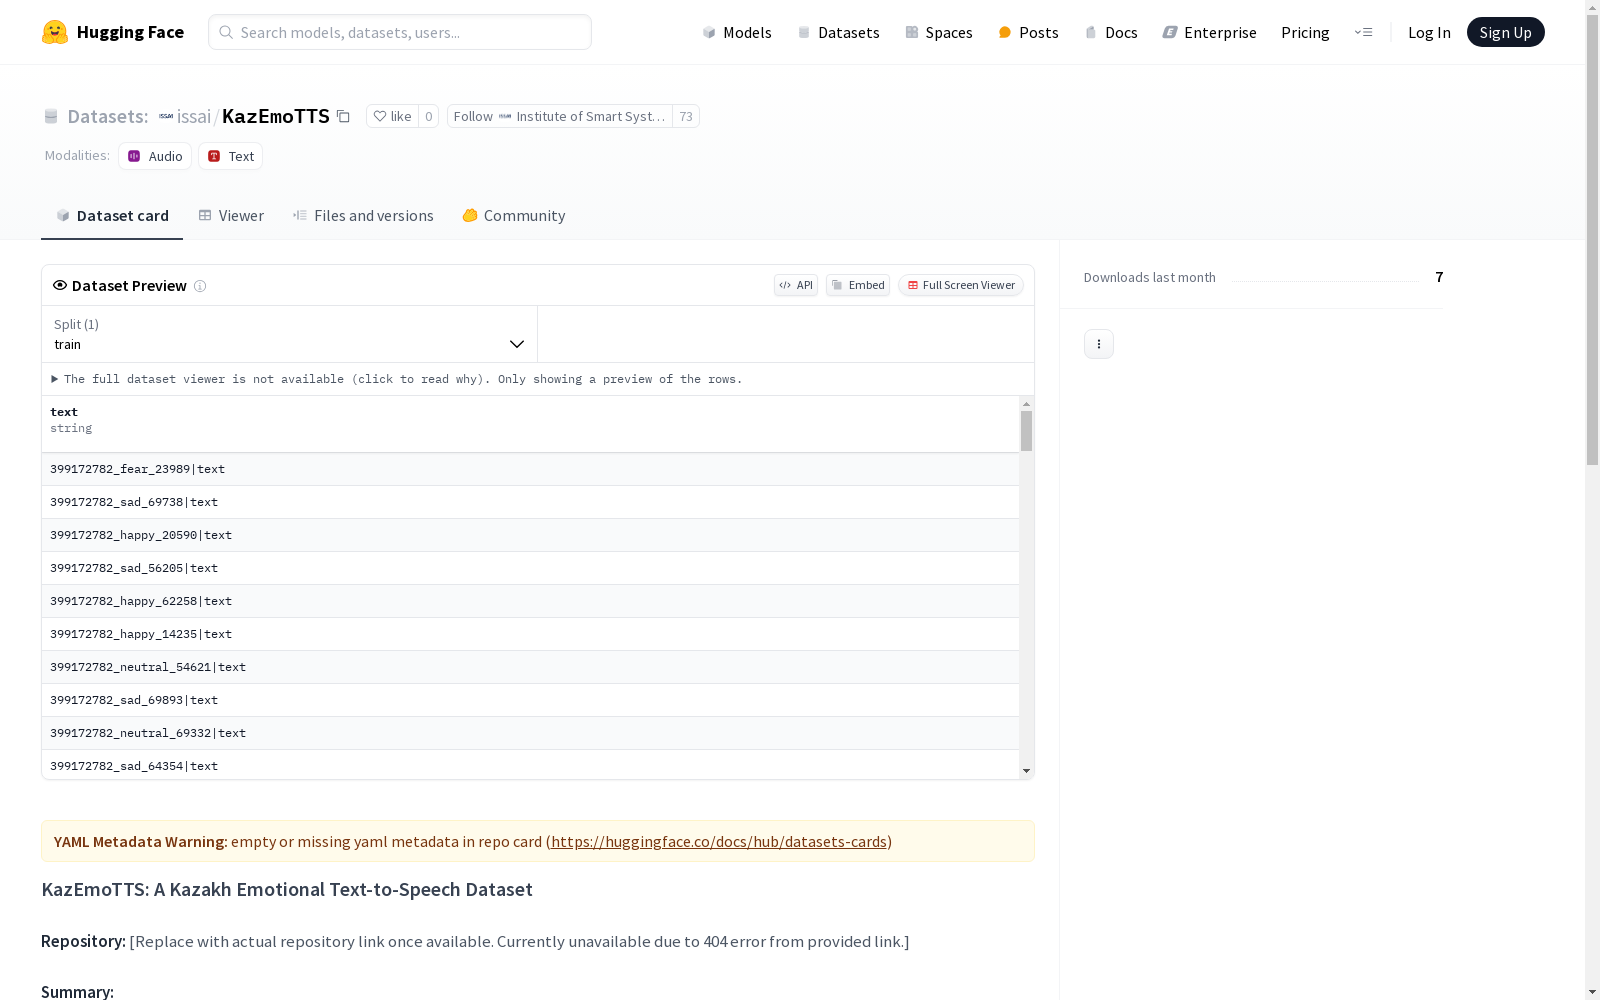Viewport: 1600px width, 1000px height.
Task: Open the Files and versions tab
Action: click(x=363, y=216)
